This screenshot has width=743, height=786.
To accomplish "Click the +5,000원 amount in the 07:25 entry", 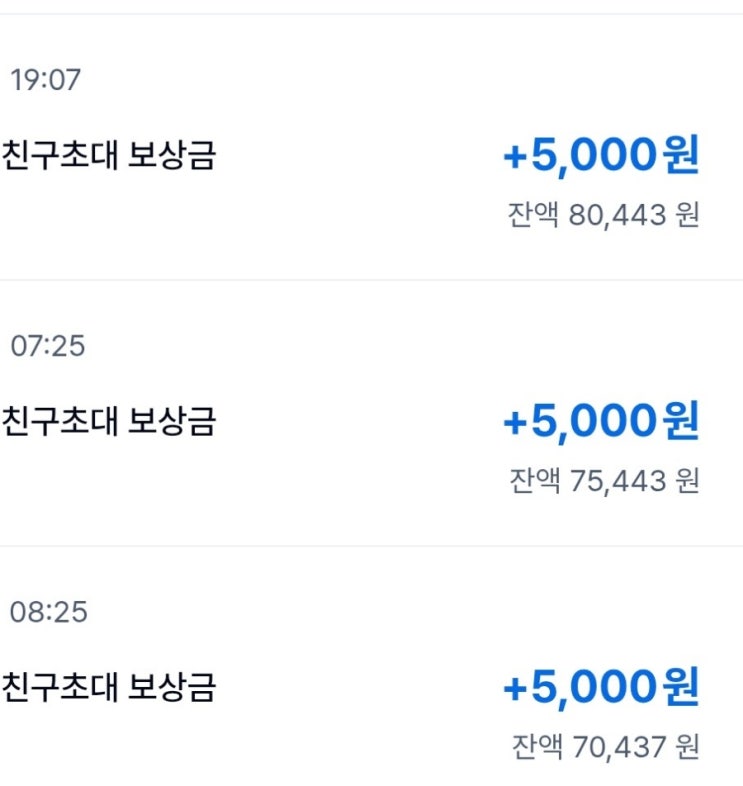I will coord(600,422).
